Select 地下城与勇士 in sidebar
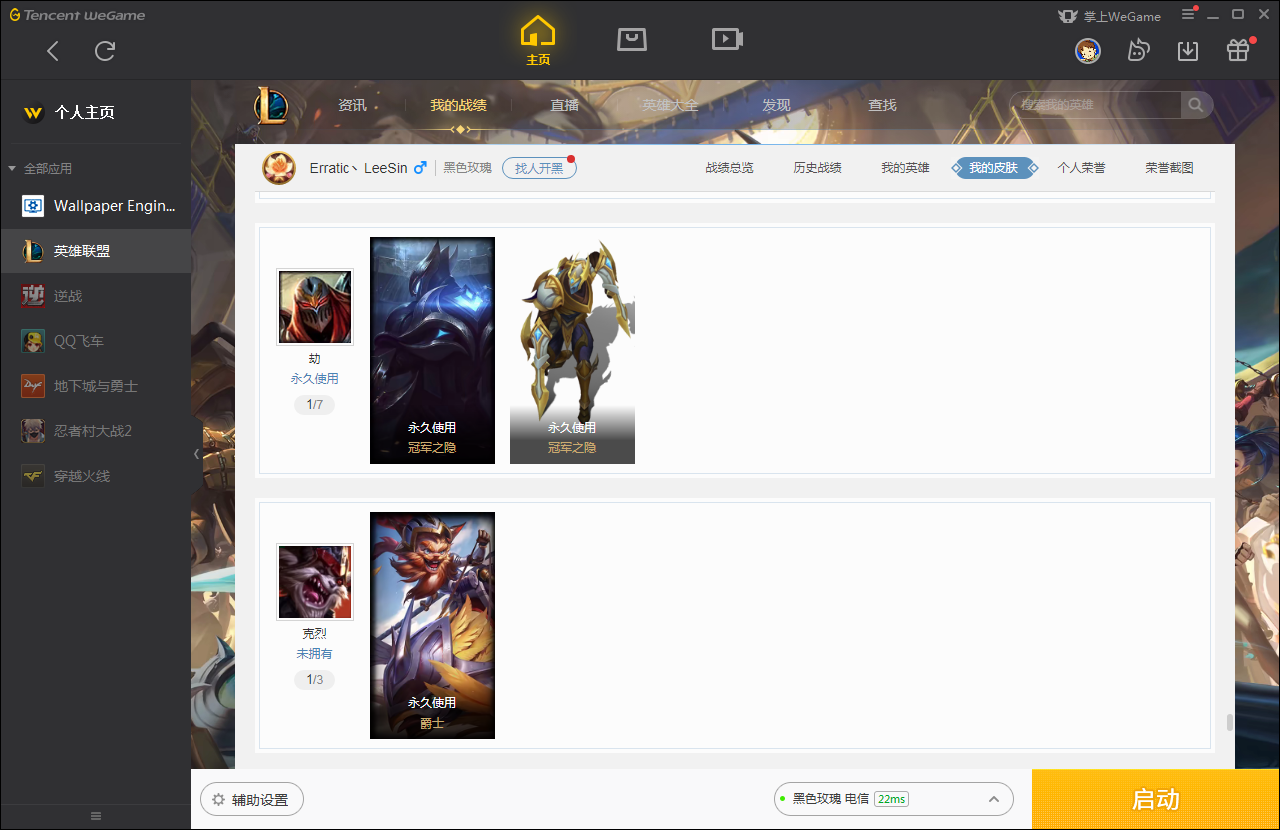1280x830 pixels. point(95,386)
